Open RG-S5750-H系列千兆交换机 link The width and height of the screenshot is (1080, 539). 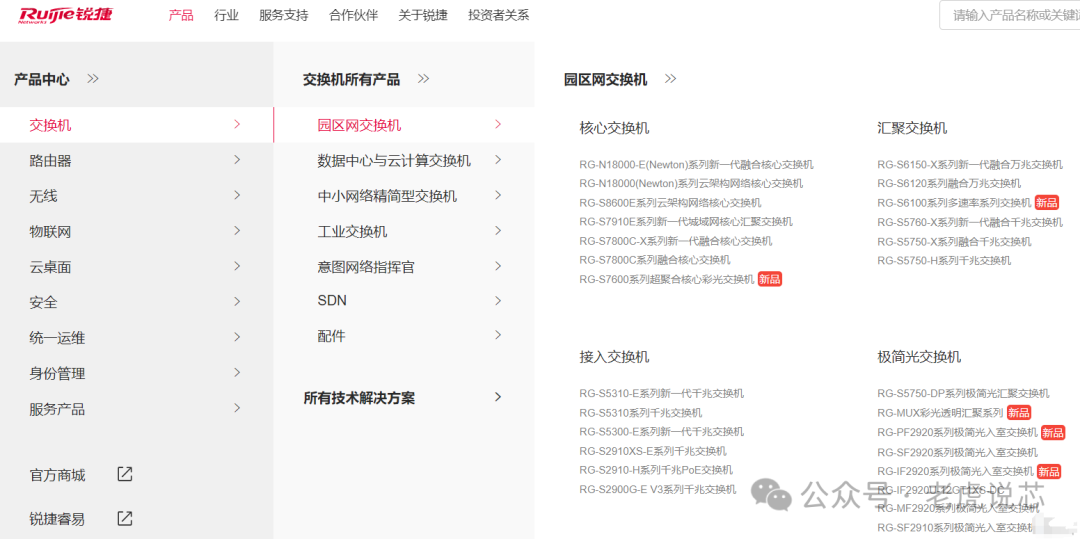point(944,260)
